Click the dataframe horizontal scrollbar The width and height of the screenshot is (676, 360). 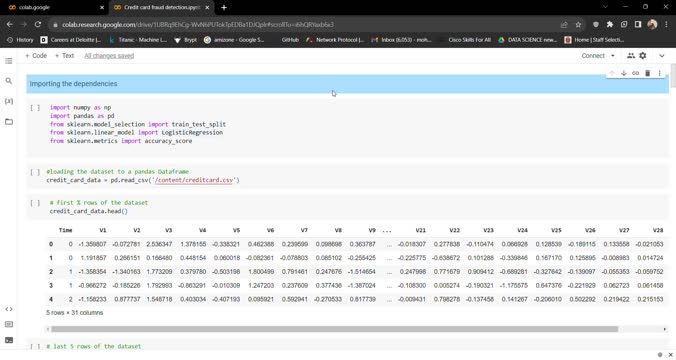(x=334, y=329)
